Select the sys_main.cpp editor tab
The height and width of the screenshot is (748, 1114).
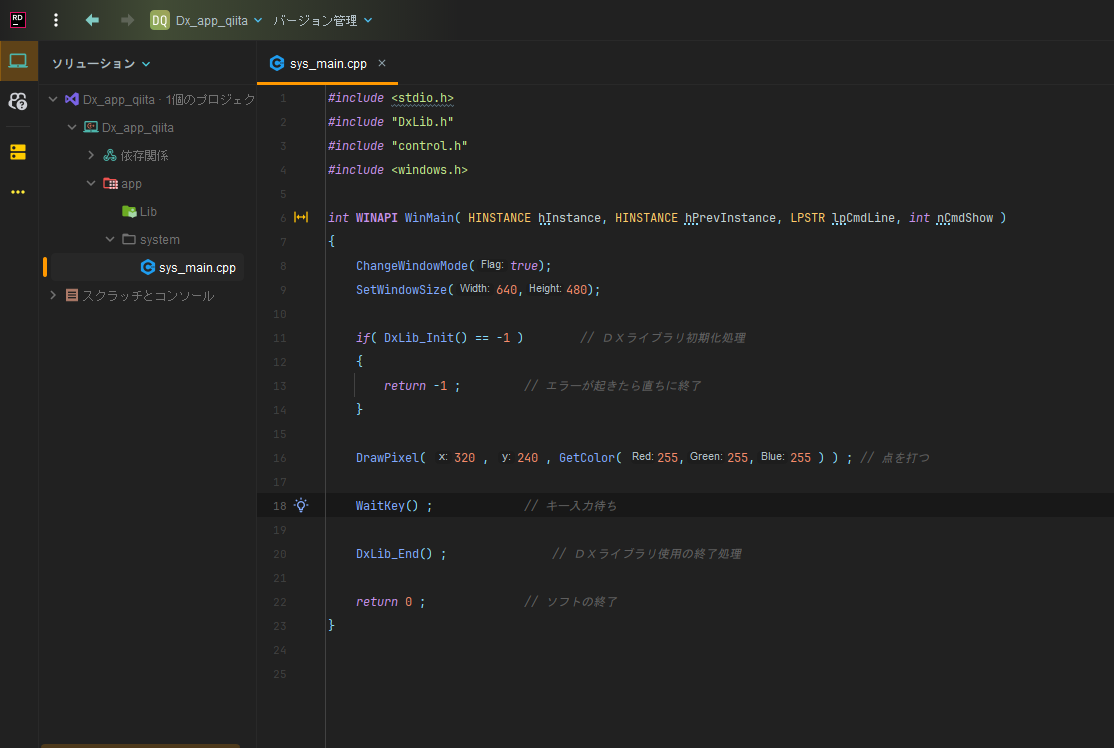[x=327, y=62]
